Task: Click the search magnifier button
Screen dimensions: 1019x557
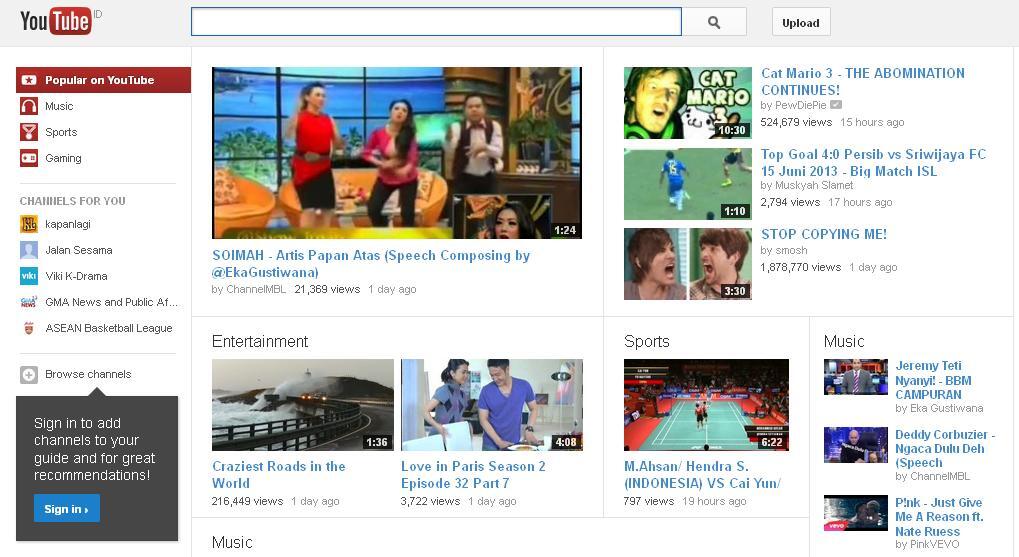Action: pos(714,23)
